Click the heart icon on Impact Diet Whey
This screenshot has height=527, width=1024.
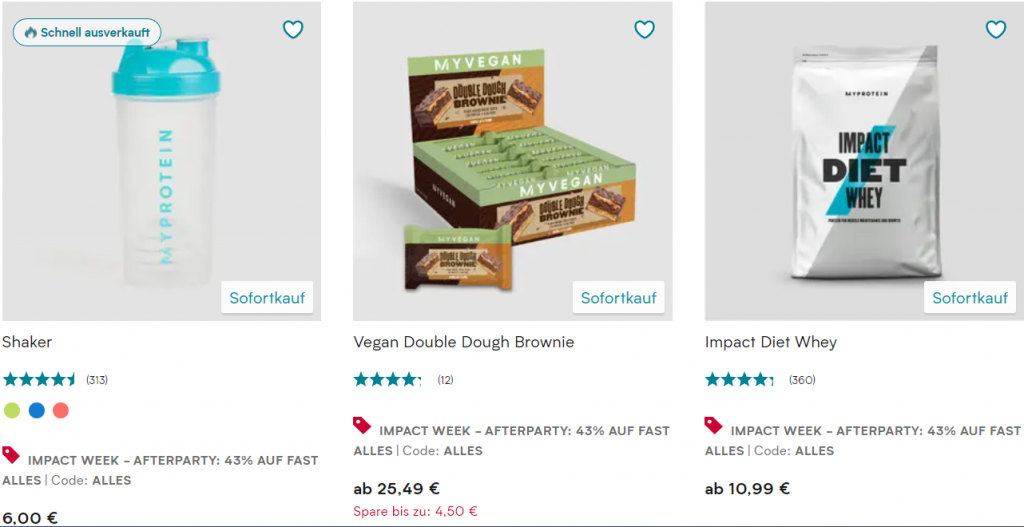pyautogui.click(x=995, y=29)
